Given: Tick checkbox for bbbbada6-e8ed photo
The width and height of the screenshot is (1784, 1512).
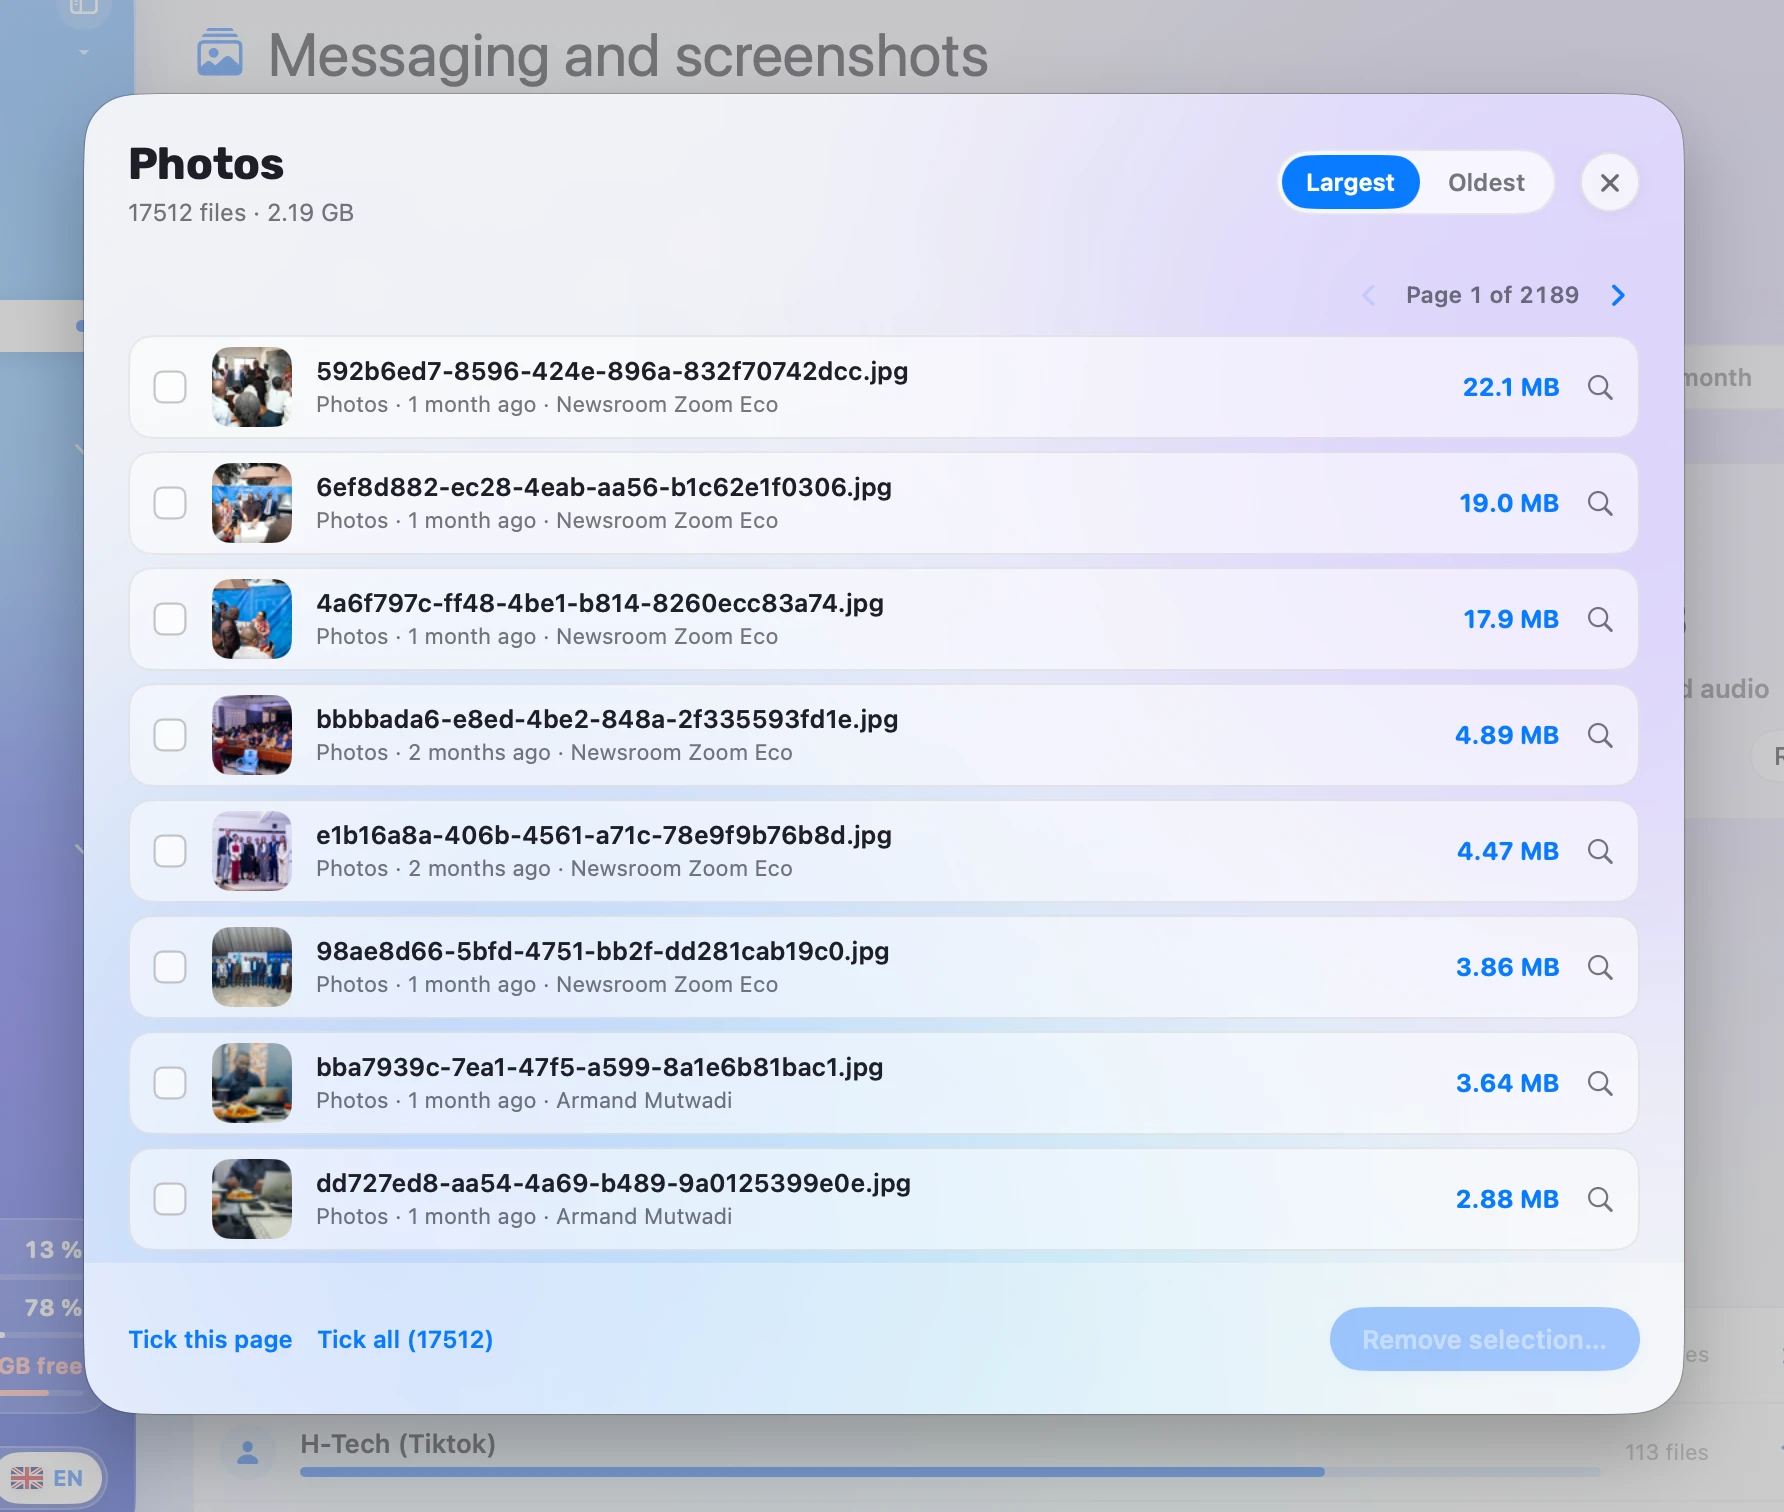Looking at the screenshot, I should coord(170,735).
